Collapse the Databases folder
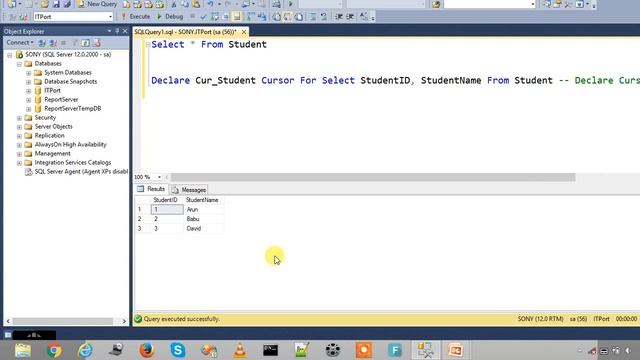The image size is (640, 360). point(19,64)
